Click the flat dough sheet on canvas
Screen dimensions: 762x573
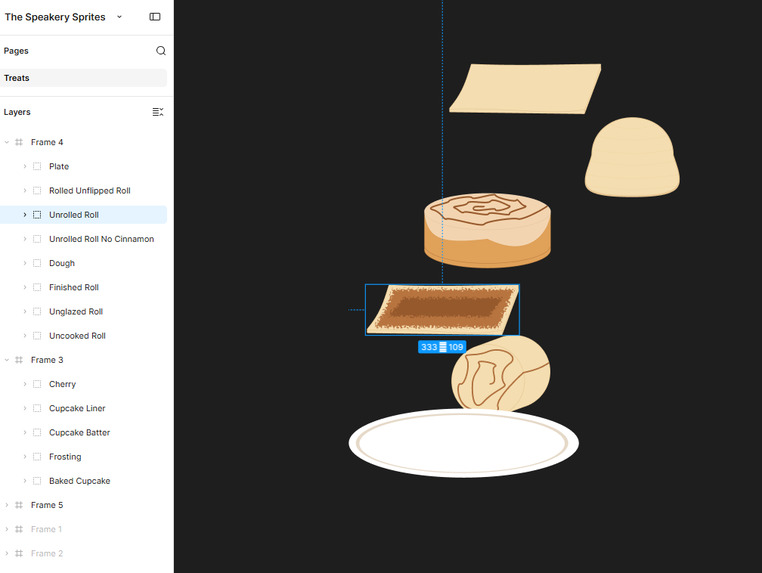(525, 89)
